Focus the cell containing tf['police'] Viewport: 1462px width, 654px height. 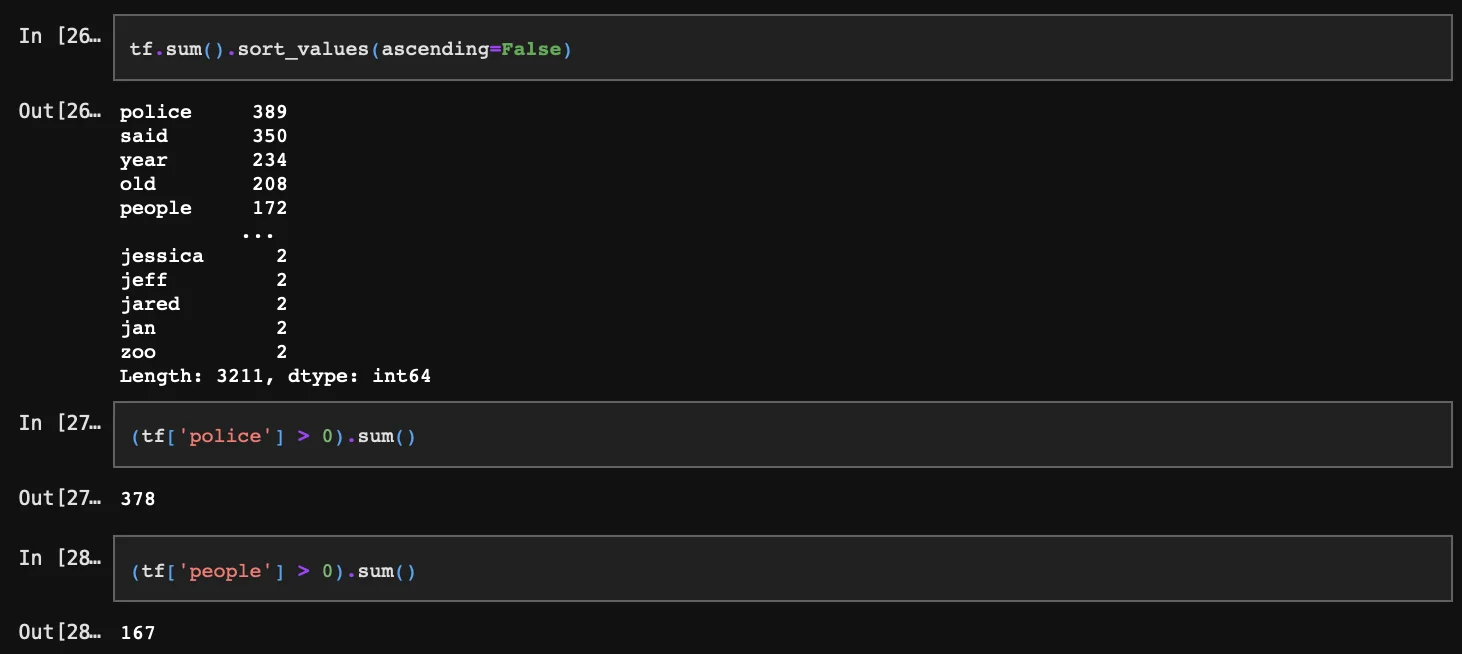point(782,435)
